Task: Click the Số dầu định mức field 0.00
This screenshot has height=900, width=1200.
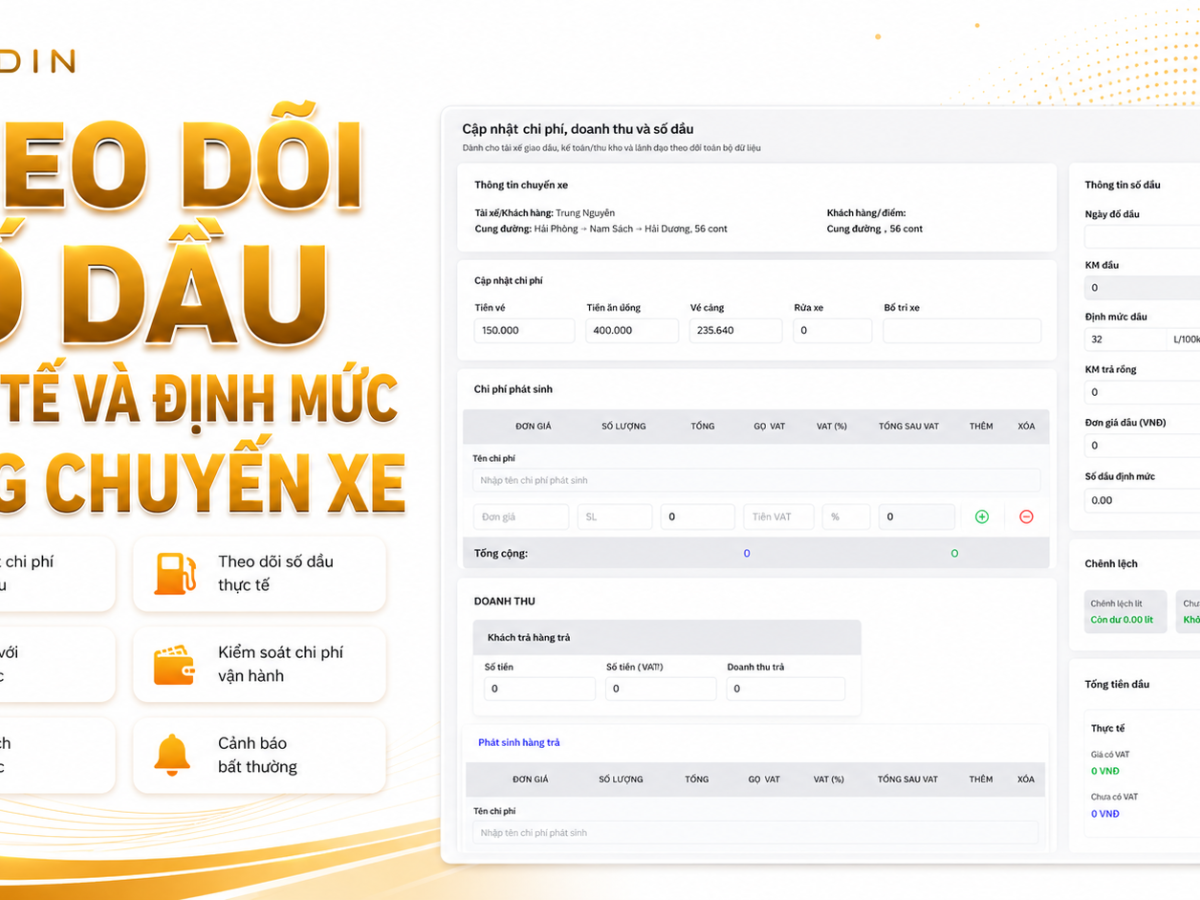Action: click(x=1142, y=500)
